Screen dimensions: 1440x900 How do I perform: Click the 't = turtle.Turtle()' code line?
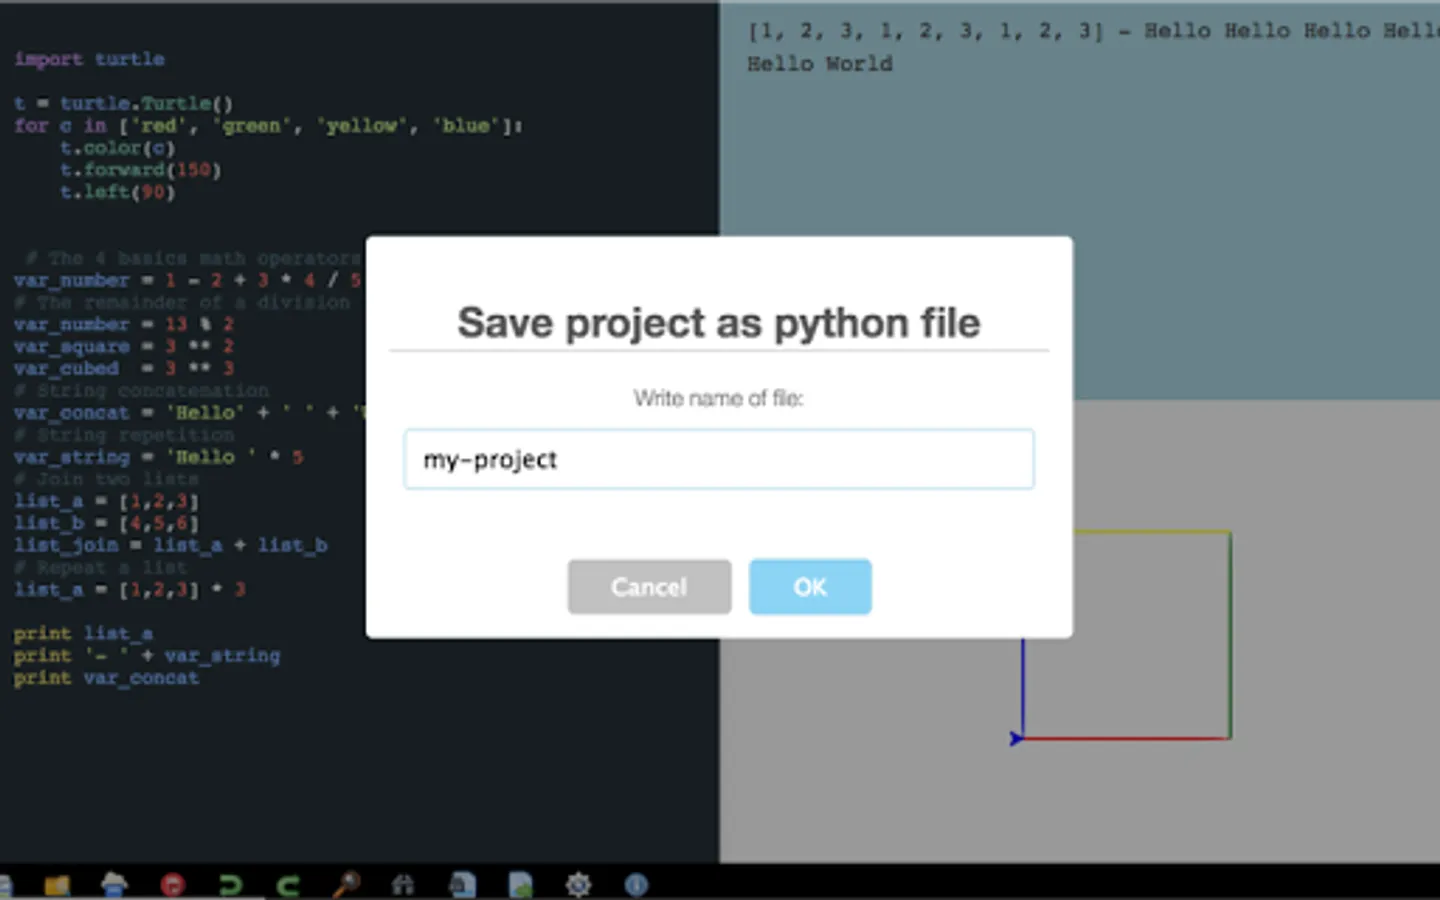pyautogui.click(x=124, y=103)
